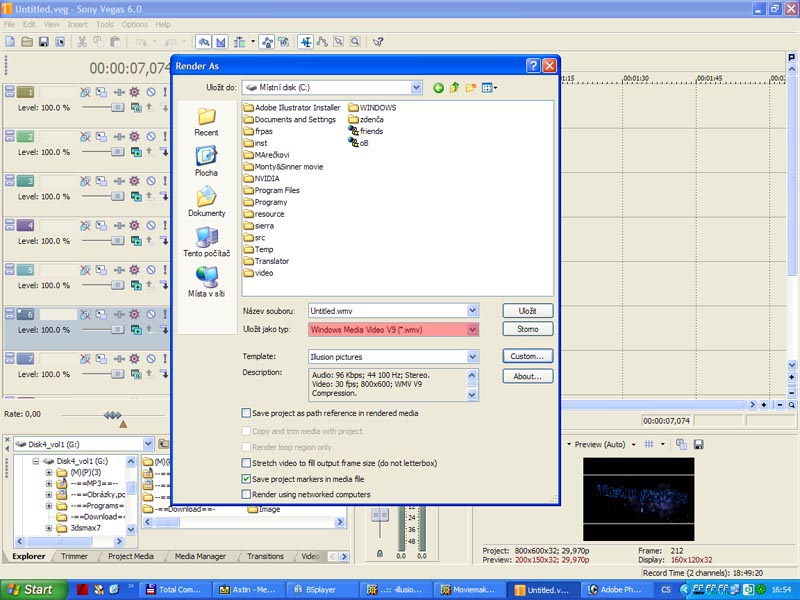Viewport: 800px width, 600px height.
Task: Switch to the Trimmer tab
Action: pos(74,556)
